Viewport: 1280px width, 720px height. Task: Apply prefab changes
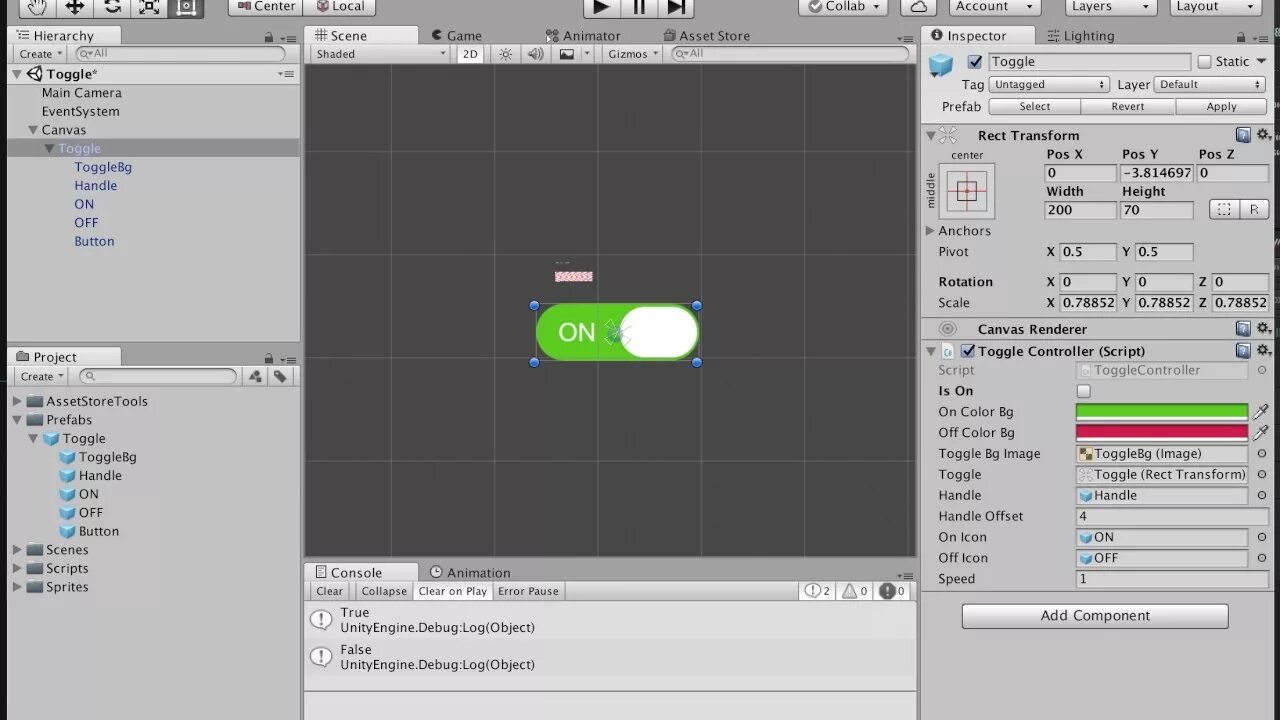(x=1221, y=107)
